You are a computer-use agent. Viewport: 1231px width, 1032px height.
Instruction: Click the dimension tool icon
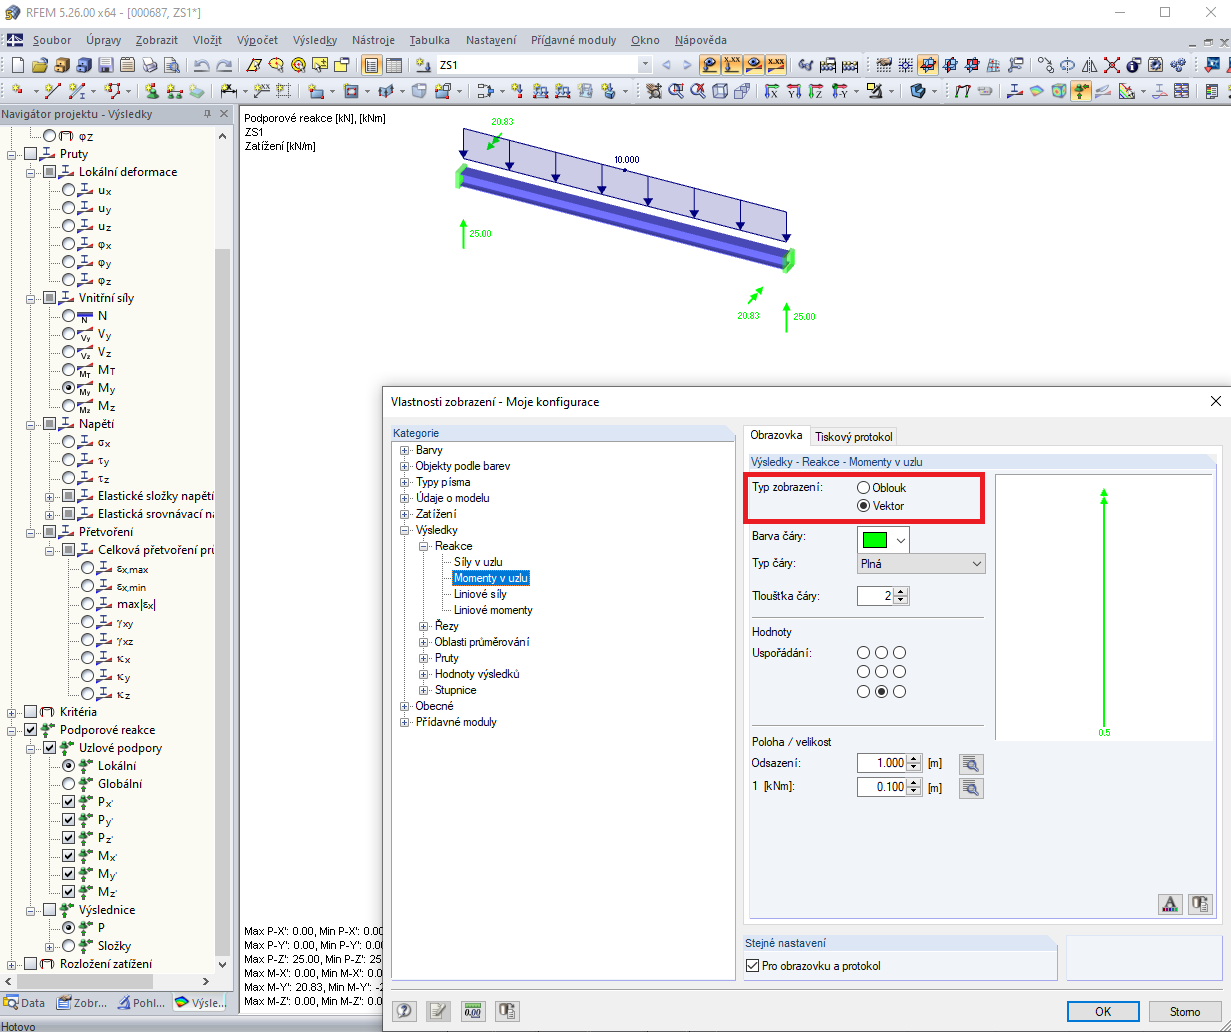tap(228, 91)
